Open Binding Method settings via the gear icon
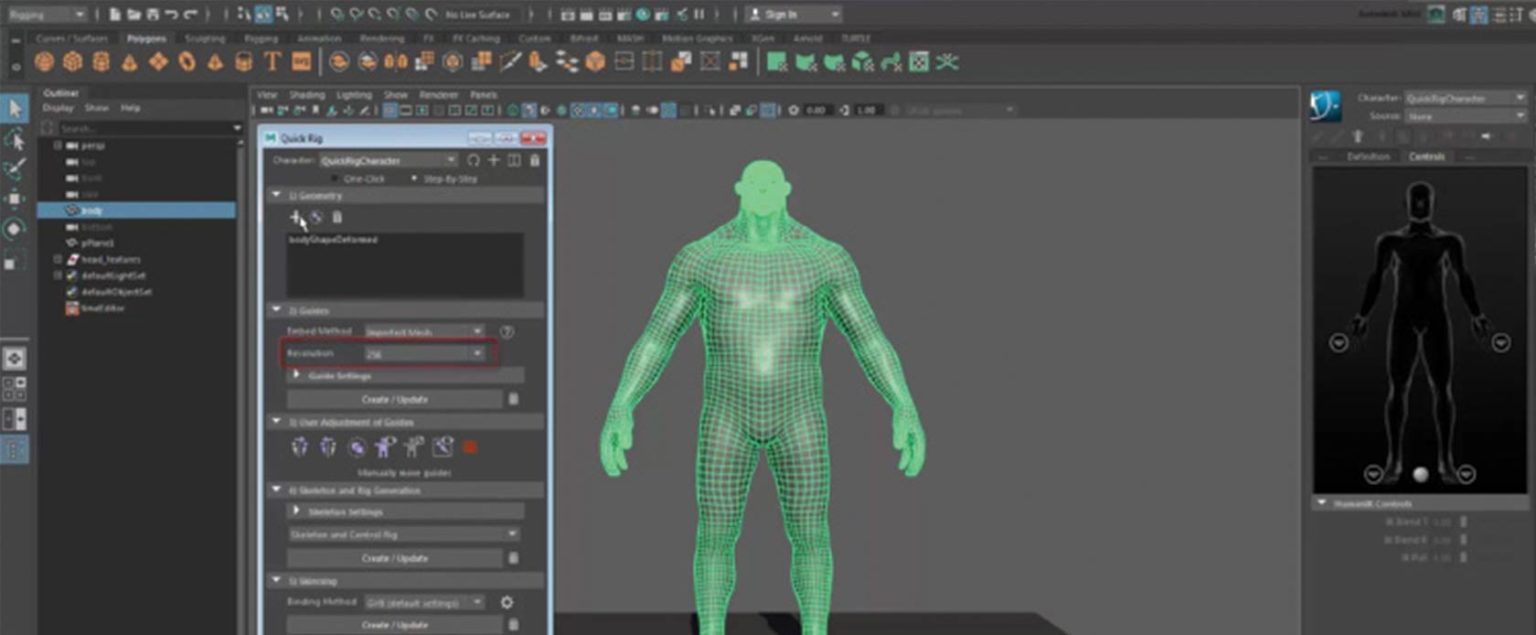 507,603
